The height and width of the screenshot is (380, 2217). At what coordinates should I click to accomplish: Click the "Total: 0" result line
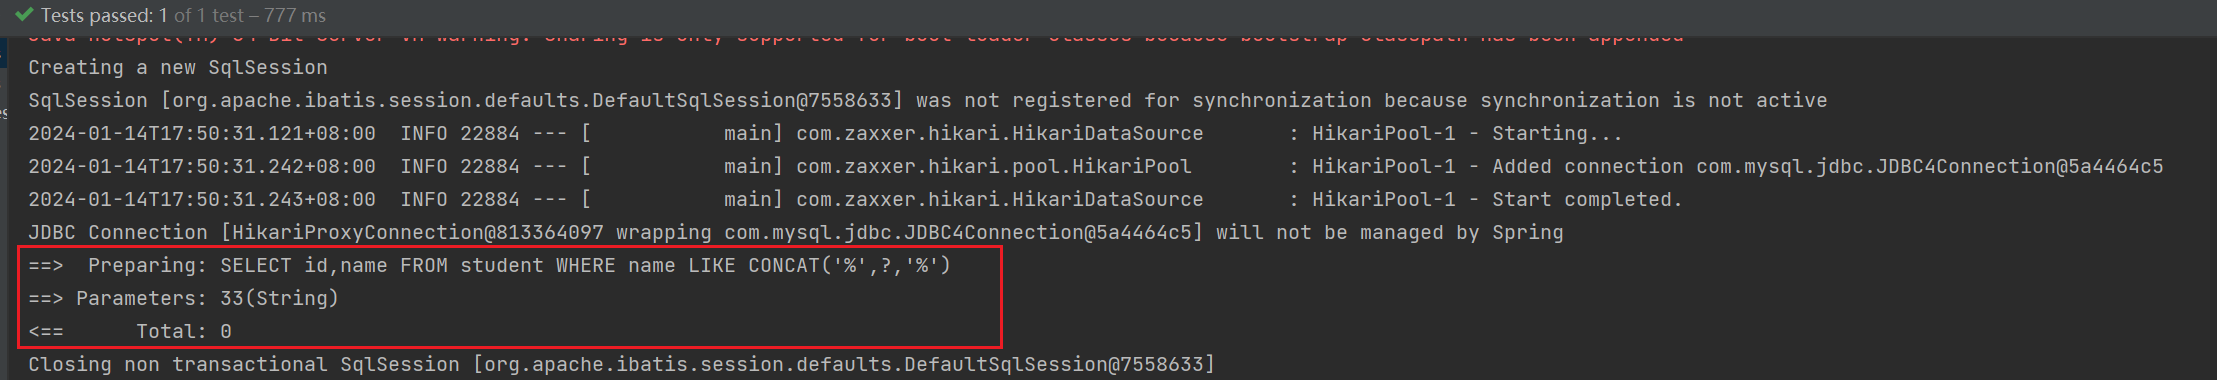click(130, 331)
